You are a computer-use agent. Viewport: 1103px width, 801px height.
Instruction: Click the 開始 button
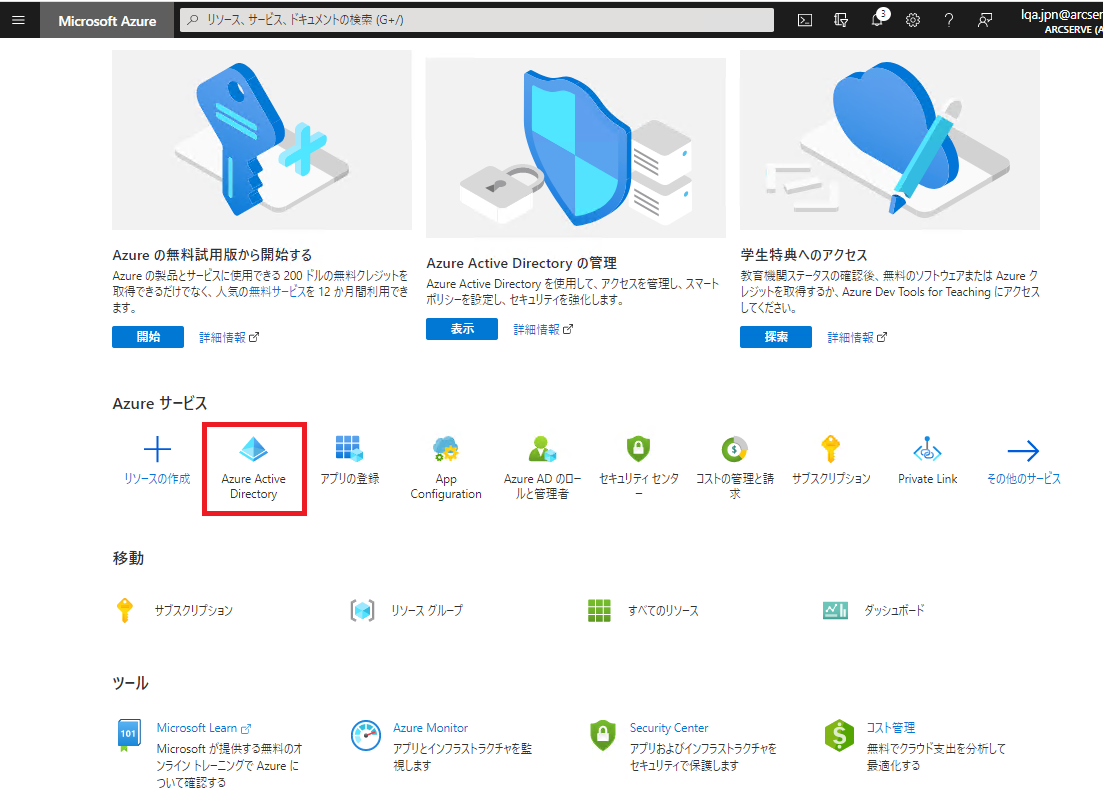tap(148, 337)
